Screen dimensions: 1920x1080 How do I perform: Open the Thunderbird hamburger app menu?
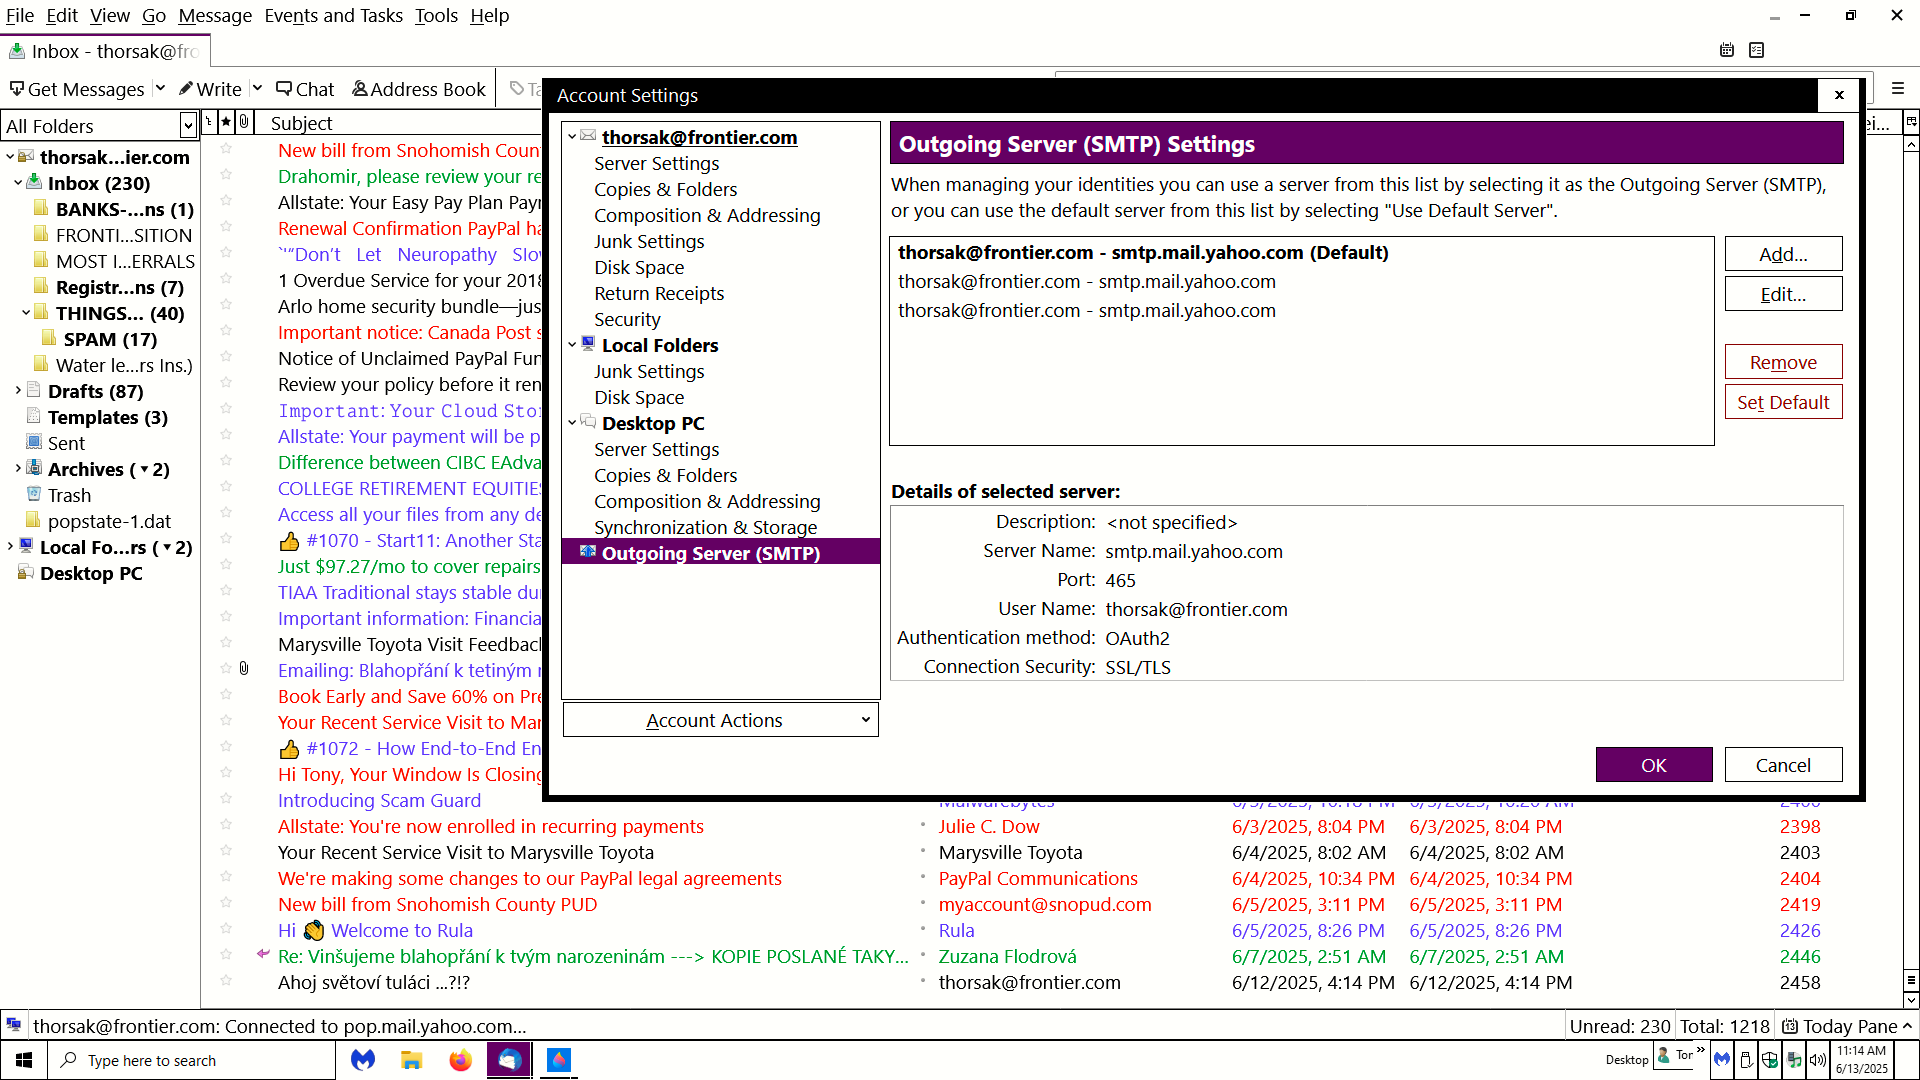click(1898, 89)
